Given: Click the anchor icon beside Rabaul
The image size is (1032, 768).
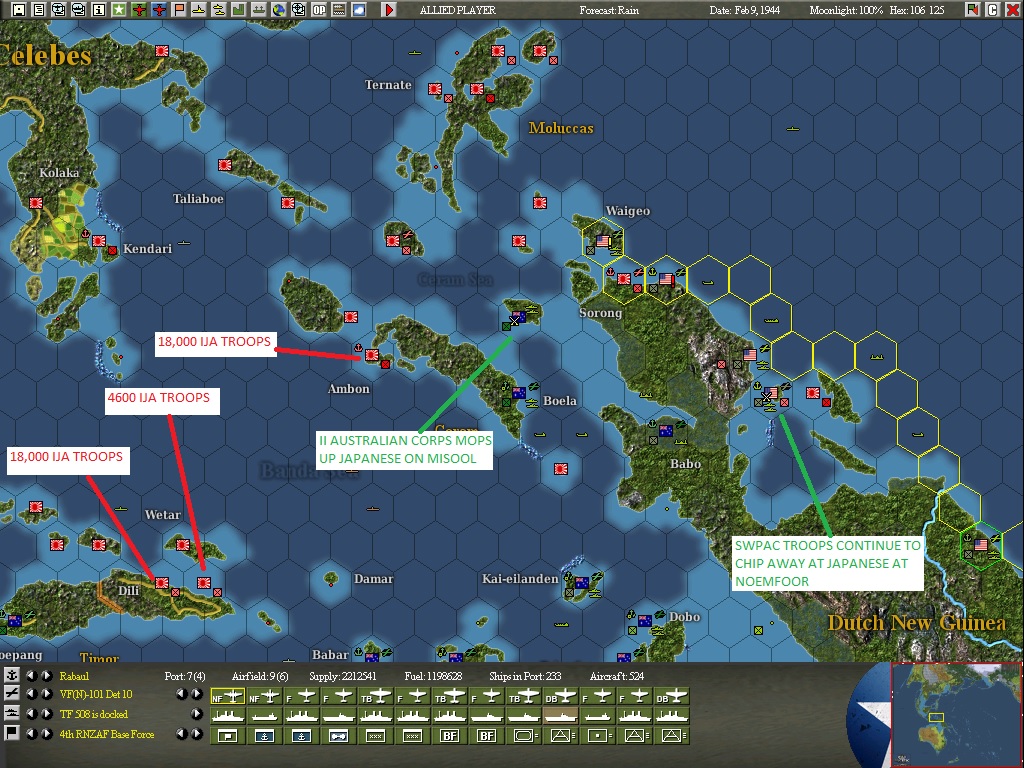Looking at the screenshot, I should tap(11, 675).
